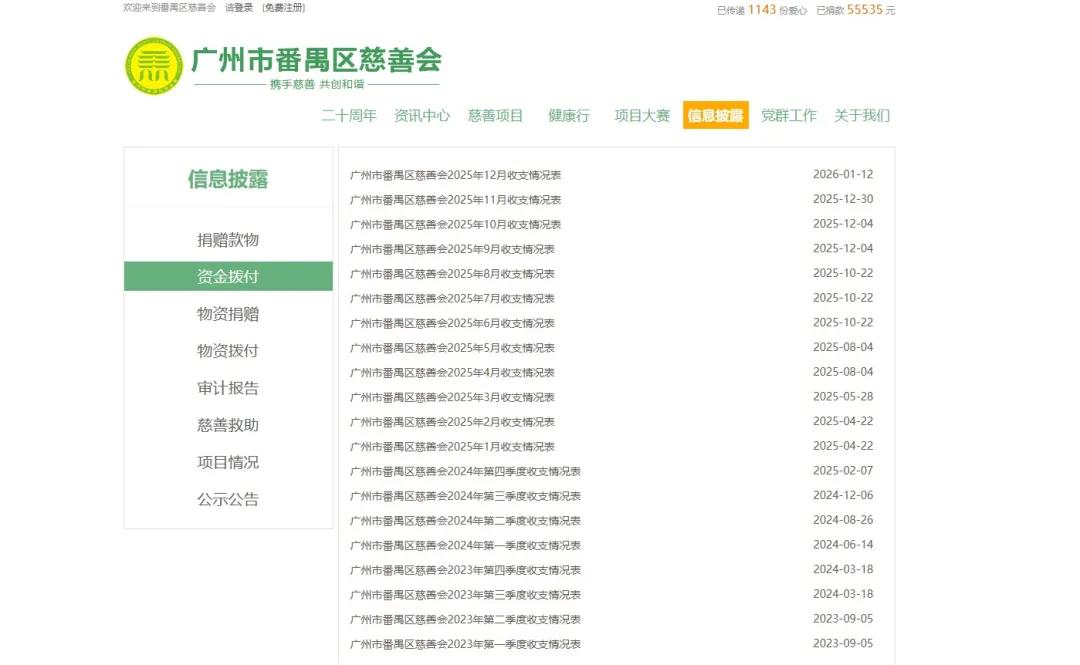Open 物资捐赠 in the sidebar
Image resolution: width=1080 pixels, height=665 pixels.
click(228, 314)
